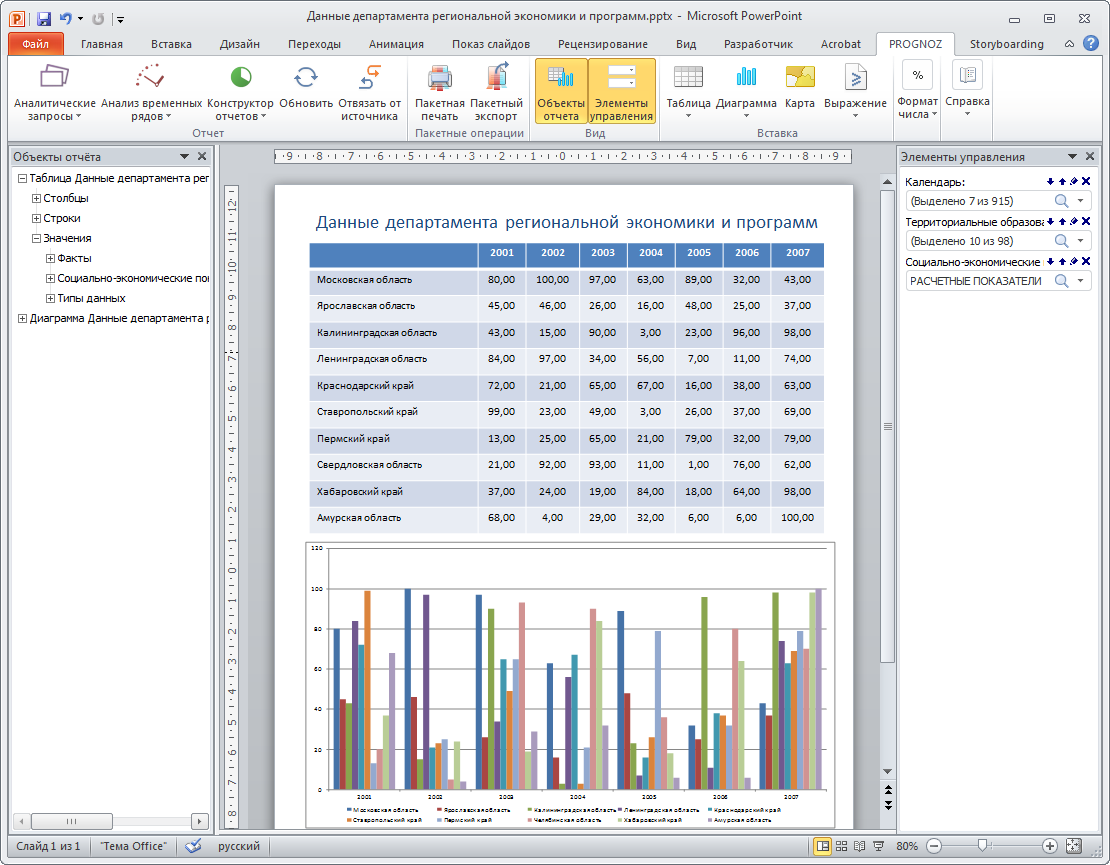Image resolution: width=1110 pixels, height=865 pixels.
Task: Click the Файл button
Action: click(36, 44)
